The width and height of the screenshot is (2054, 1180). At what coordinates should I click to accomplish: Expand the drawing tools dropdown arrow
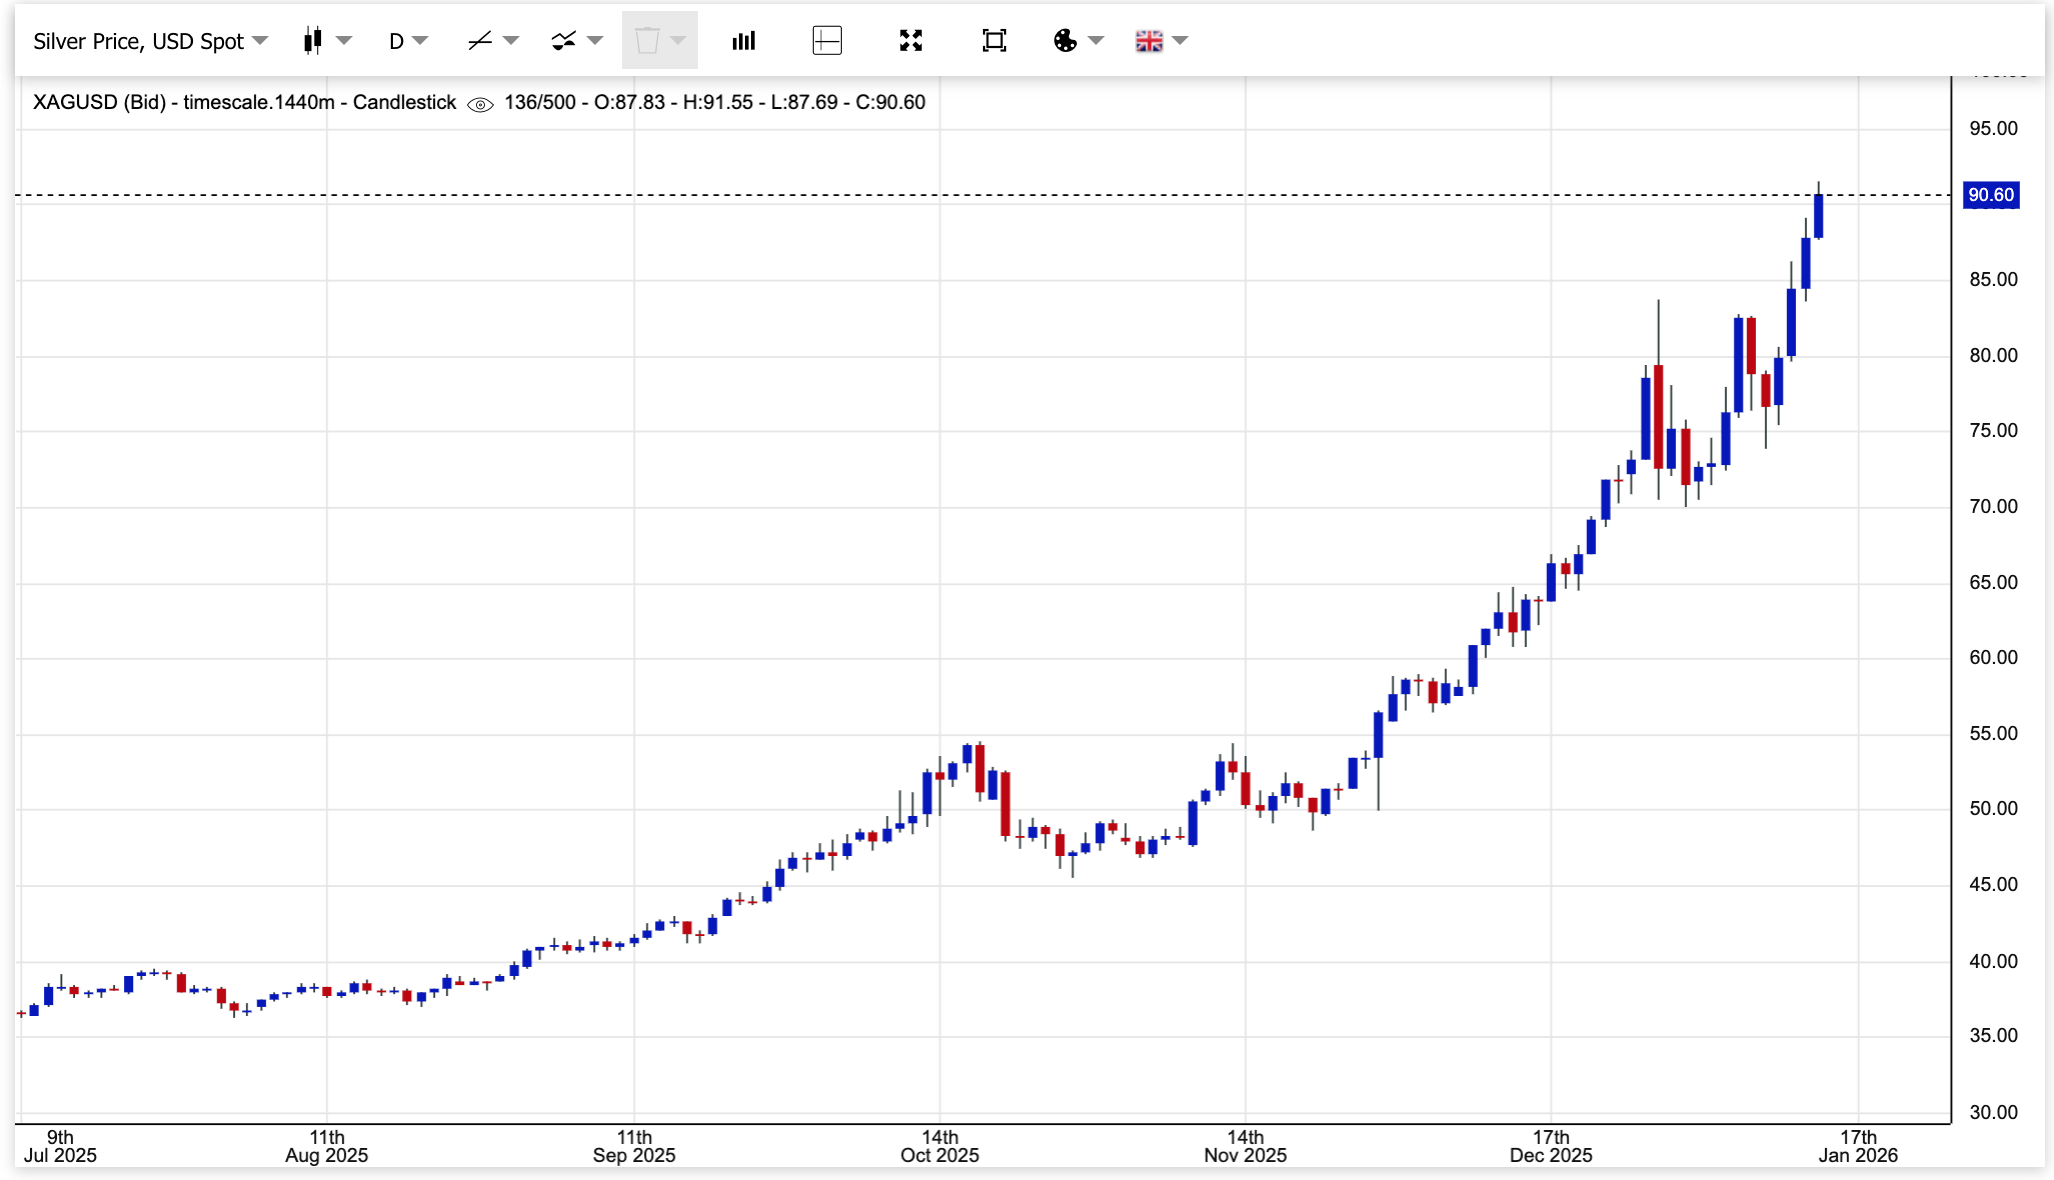(512, 41)
